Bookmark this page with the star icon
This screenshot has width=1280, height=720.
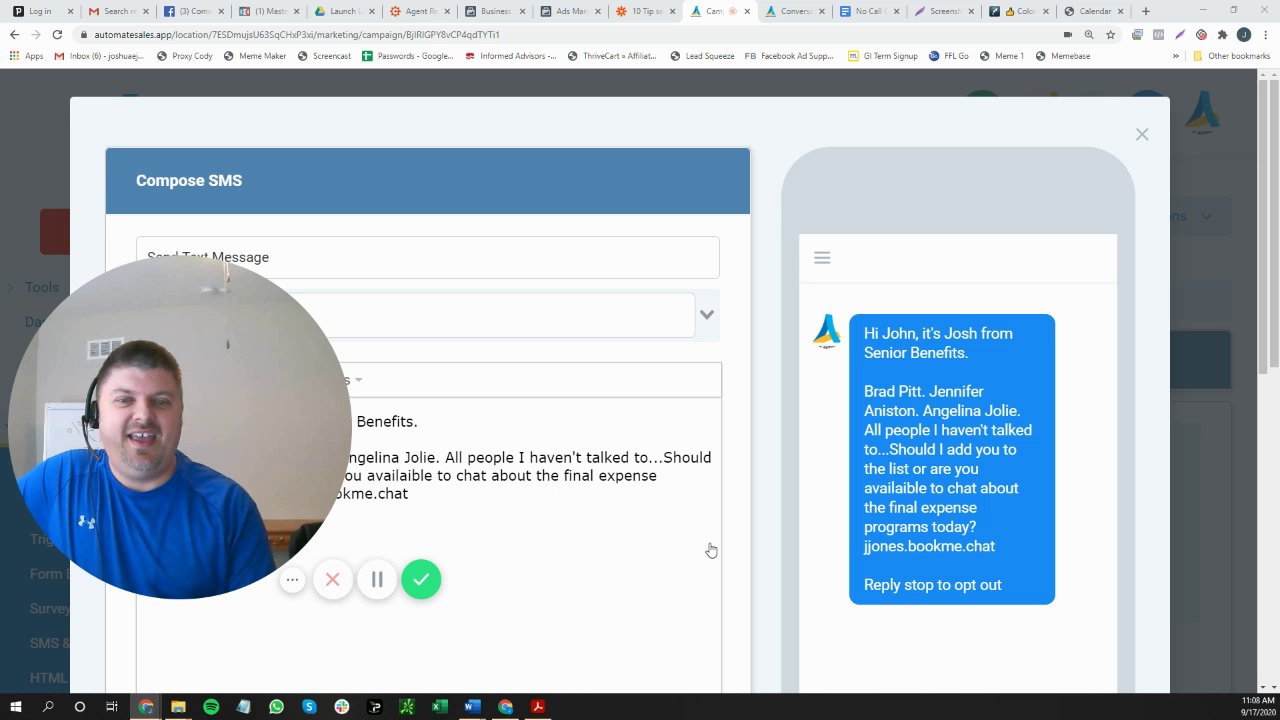point(1110,34)
